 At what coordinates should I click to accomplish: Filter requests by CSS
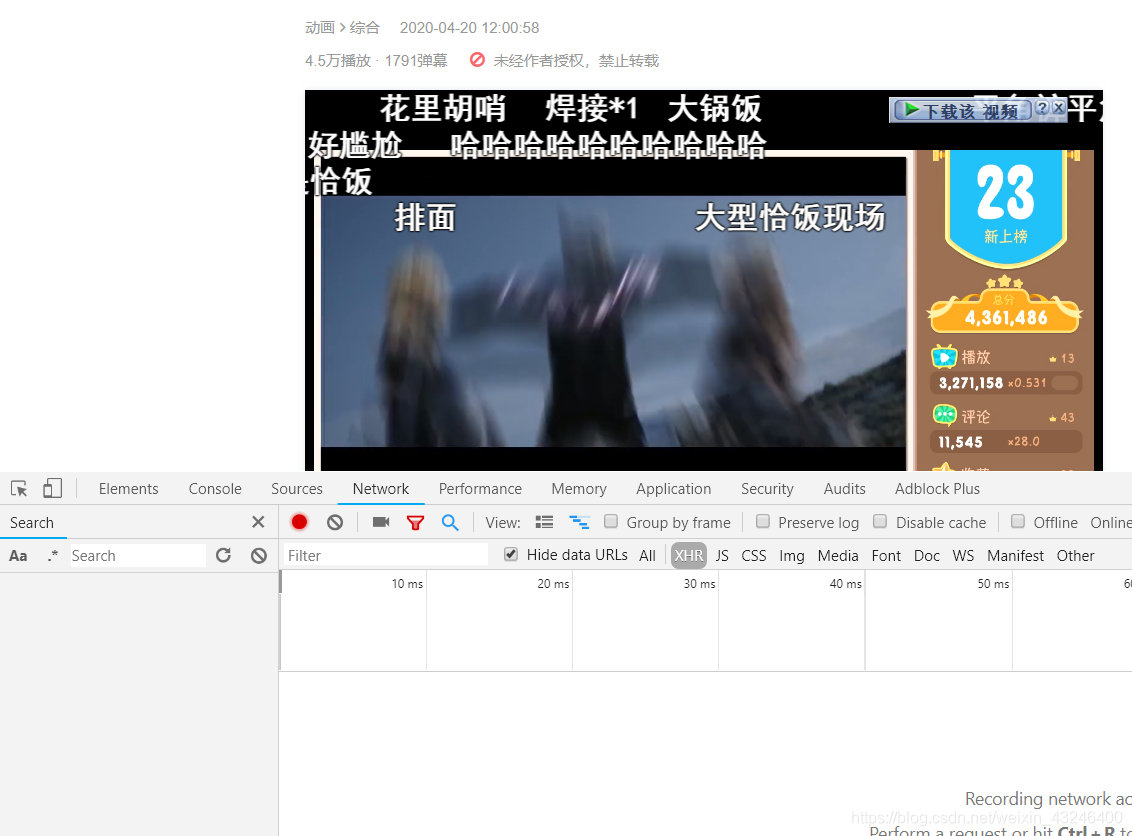tap(754, 556)
